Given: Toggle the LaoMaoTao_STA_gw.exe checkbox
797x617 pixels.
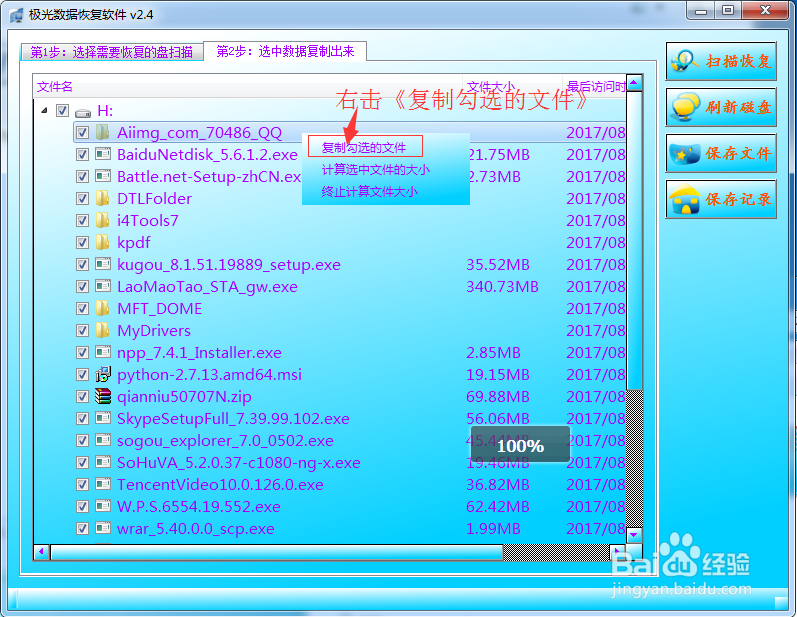Looking at the screenshot, I should 82,287.
